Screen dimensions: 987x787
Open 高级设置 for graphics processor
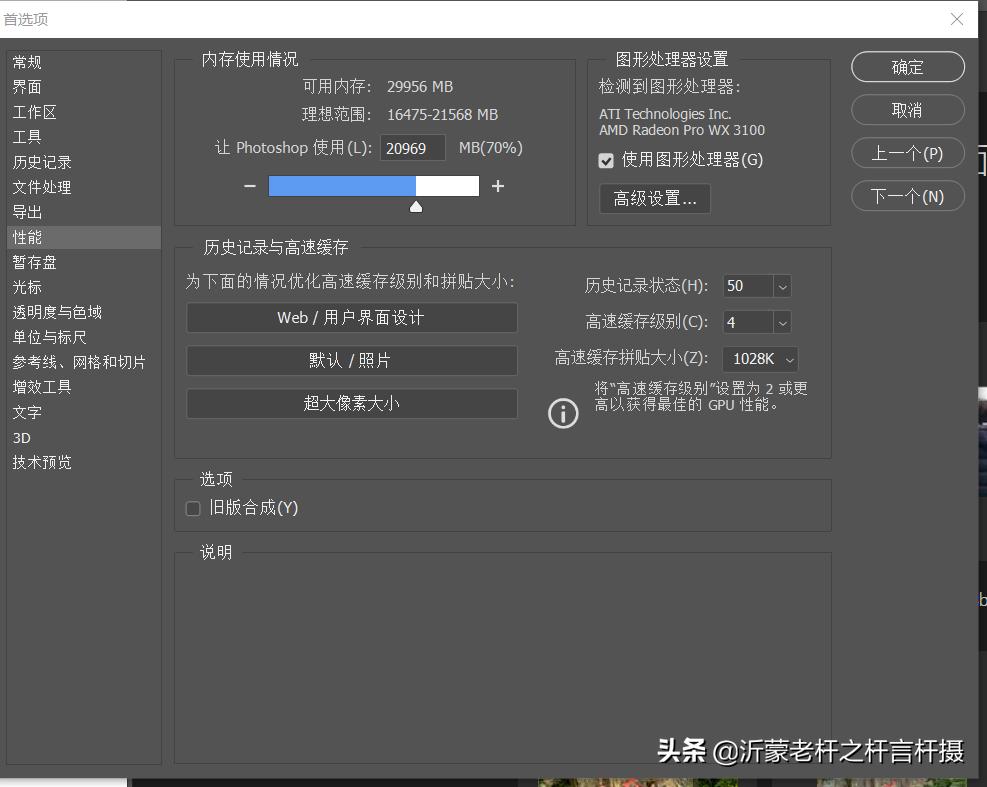[655, 198]
